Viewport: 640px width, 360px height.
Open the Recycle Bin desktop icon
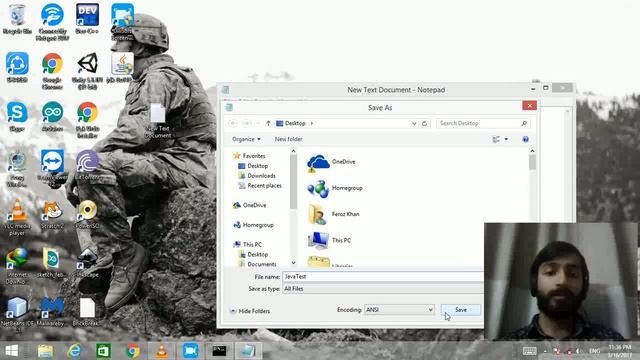[17, 20]
